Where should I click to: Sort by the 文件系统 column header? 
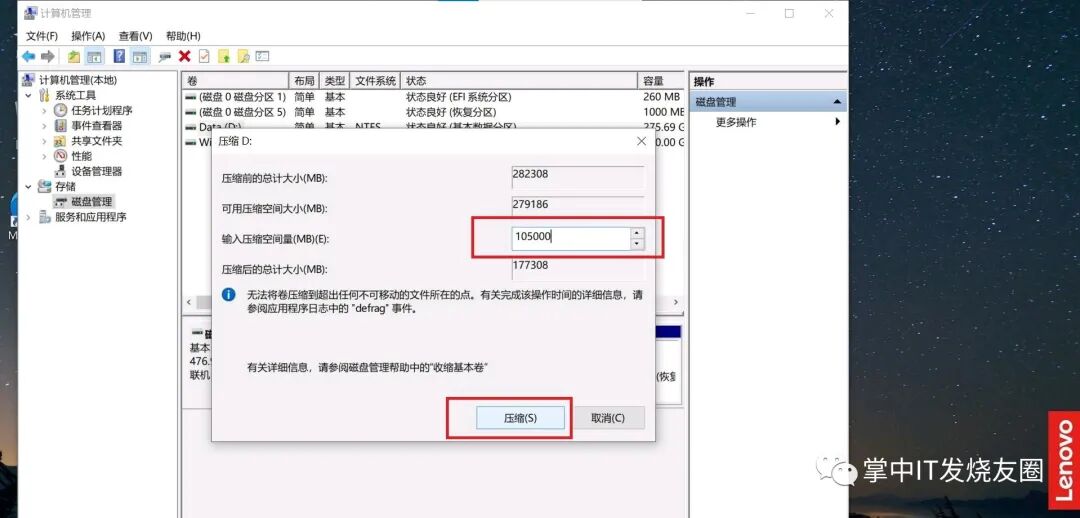coord(375,81)
